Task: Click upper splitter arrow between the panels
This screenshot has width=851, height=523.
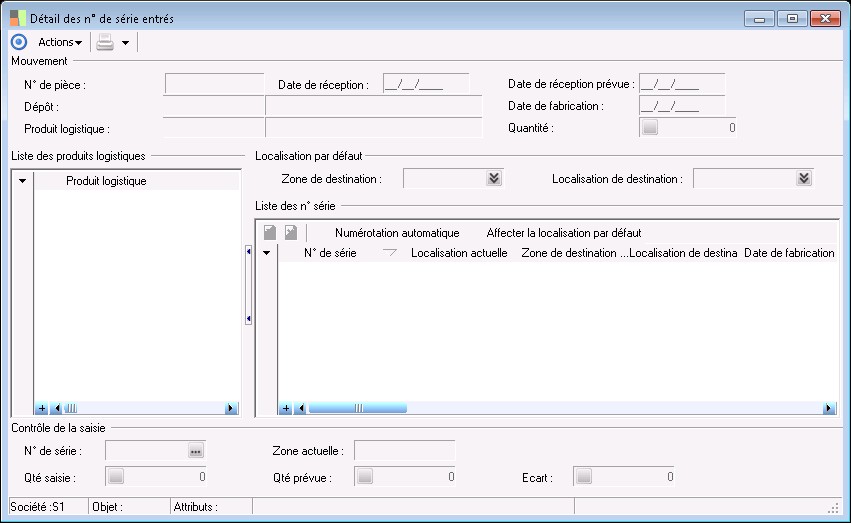Action: click(249, 252)
